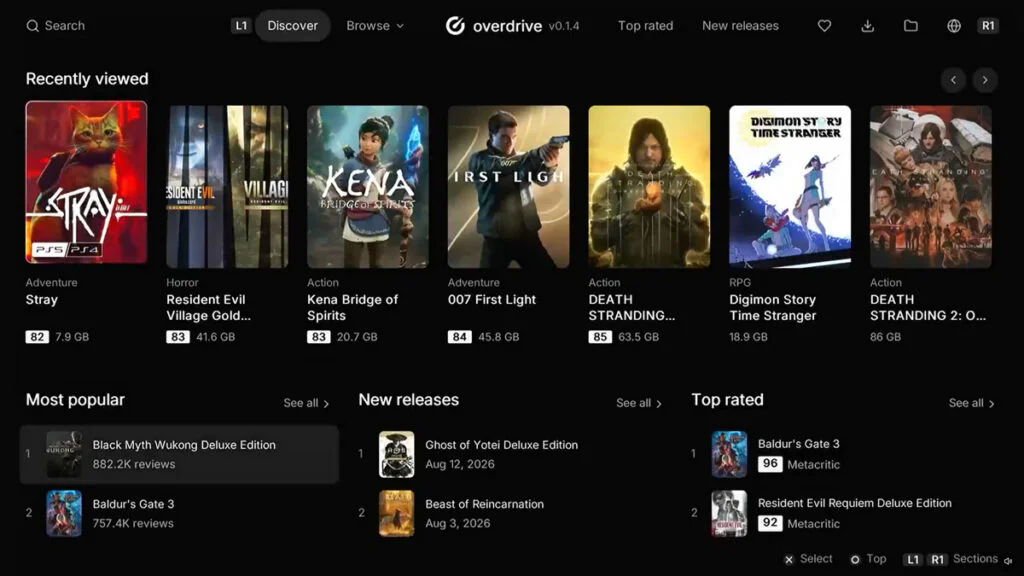Open the downloads icon
1024x576 pixels.
click(867, 25)
